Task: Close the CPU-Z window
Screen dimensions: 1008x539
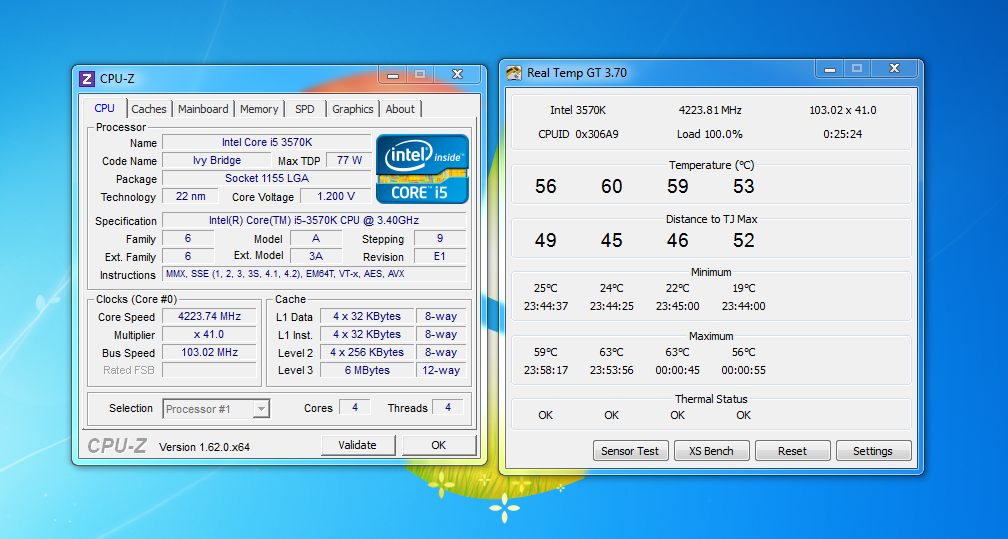Action: point(457,75)
